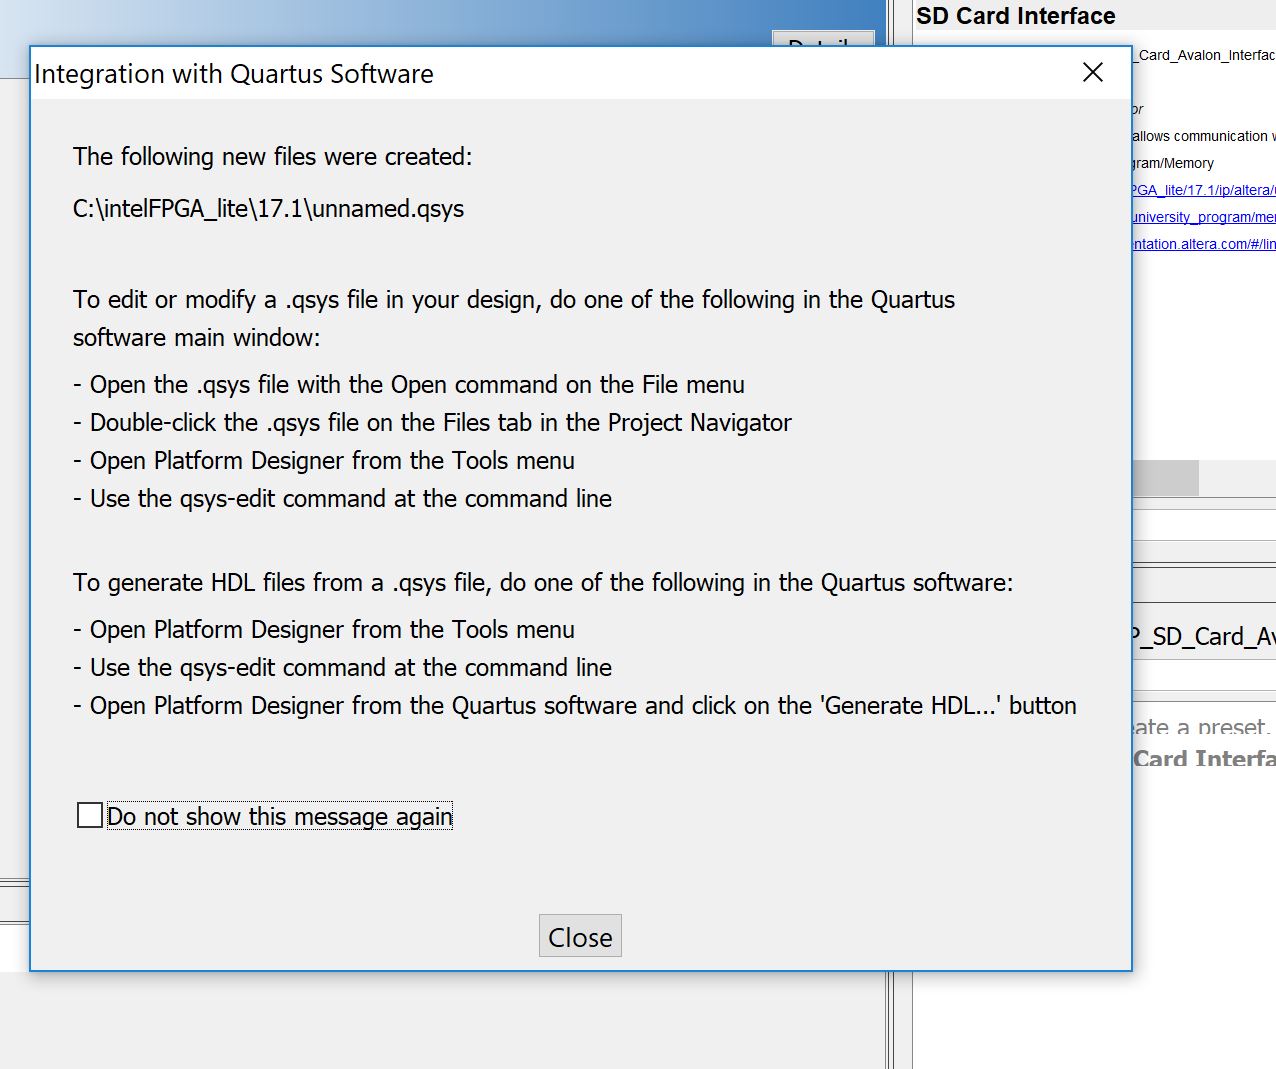Click the gray 'Card Interface' preset heading

tap(1204, 759)
